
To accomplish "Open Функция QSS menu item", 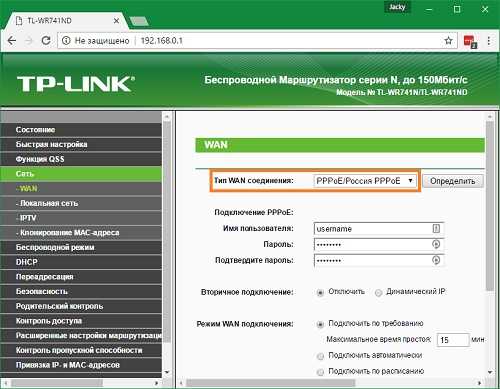I will point(81,159).
